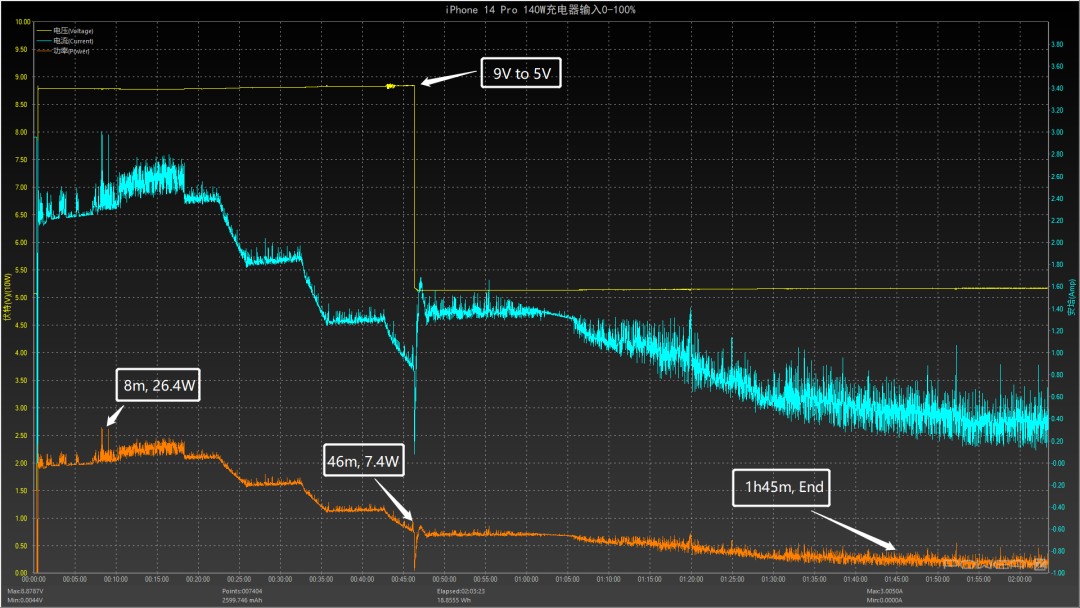Select the yellow Voltage legend line sample
This screenshot has width=1080, height=608.
click(44, 31)
